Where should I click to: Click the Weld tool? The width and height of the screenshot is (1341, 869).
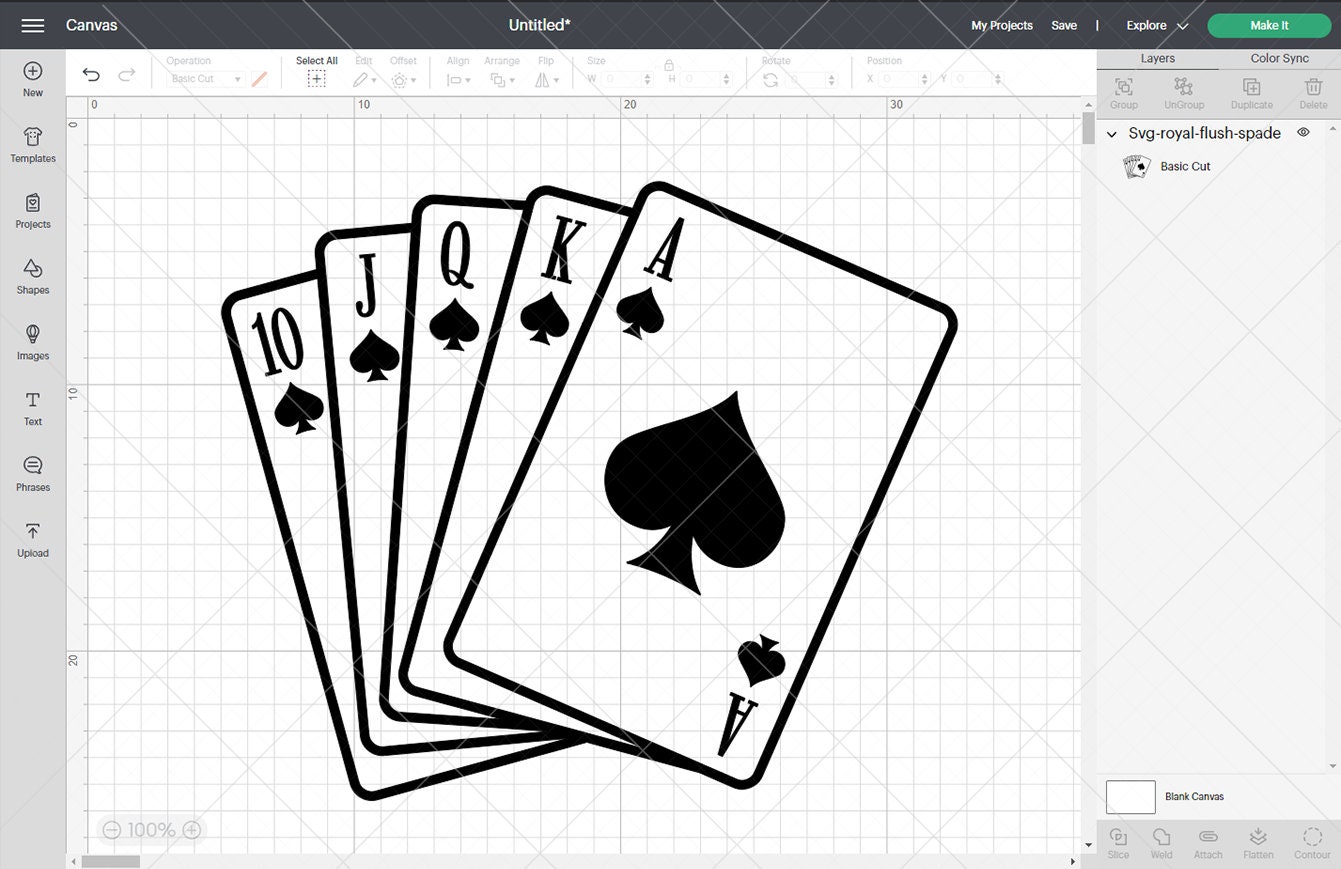point(1161,841)
